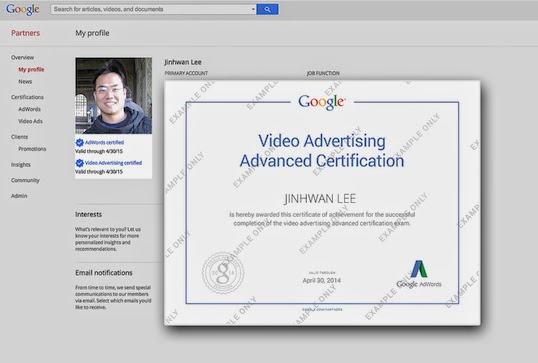
Task: Click the blue search magnifier button
Action: 267,9
